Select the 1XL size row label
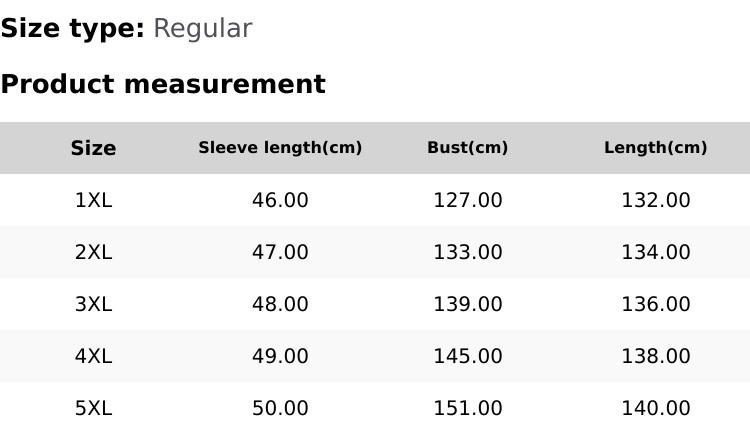This screenshot has height=434, width=750. pos(93,200)
